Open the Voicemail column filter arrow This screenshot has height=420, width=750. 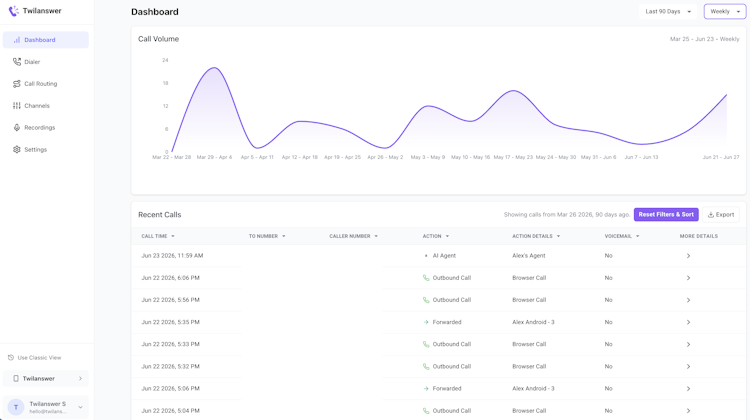pos(638,236)
